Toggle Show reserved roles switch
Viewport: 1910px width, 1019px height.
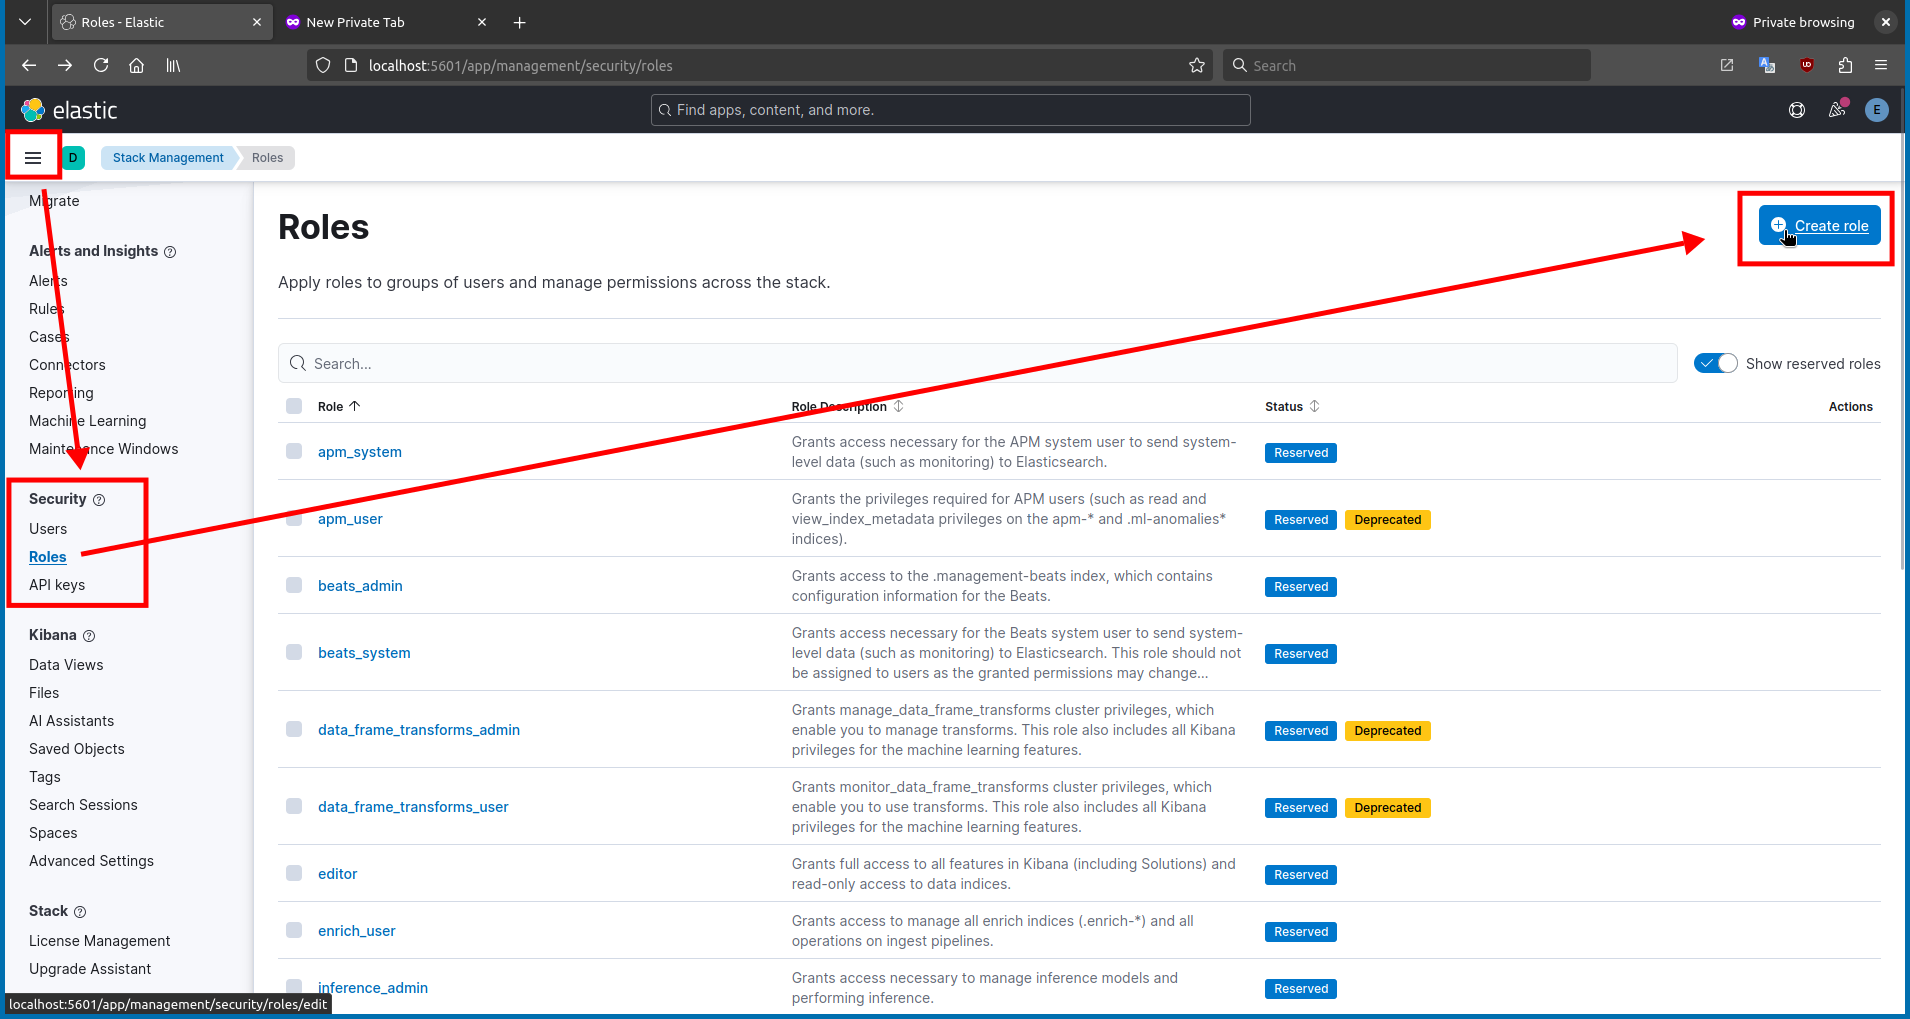click(1716, 364)
